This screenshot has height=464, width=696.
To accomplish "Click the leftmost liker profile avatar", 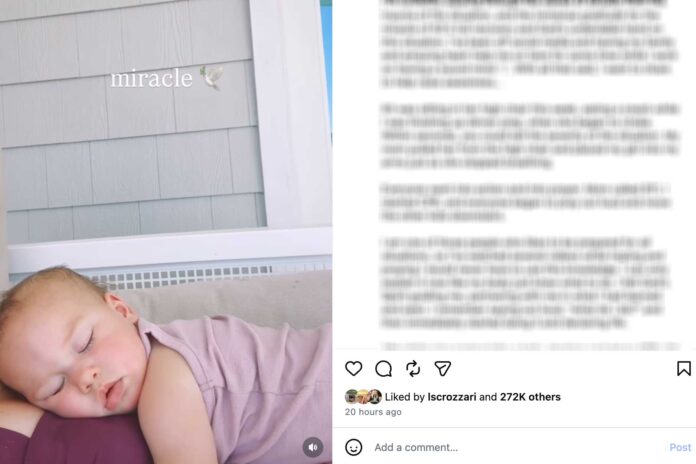I will (x=352, y=397).
